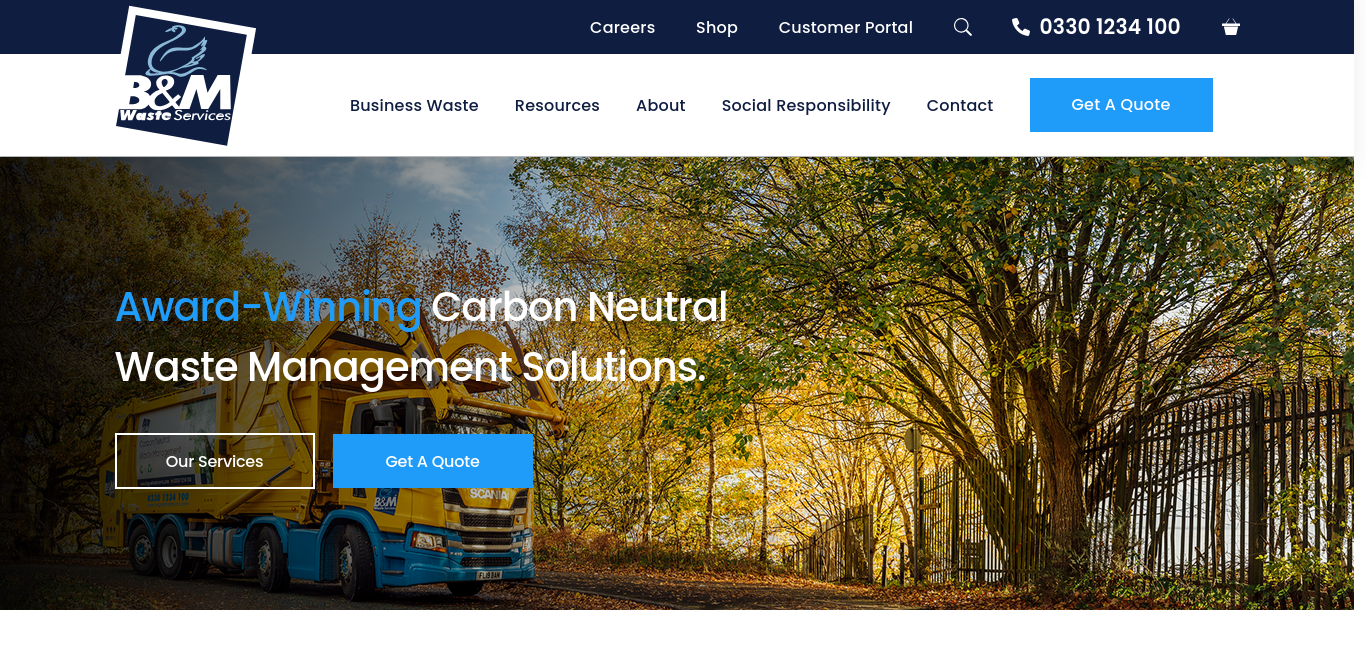
Task: Open the shopping basket icon
Action: (x=1231, y=27)
